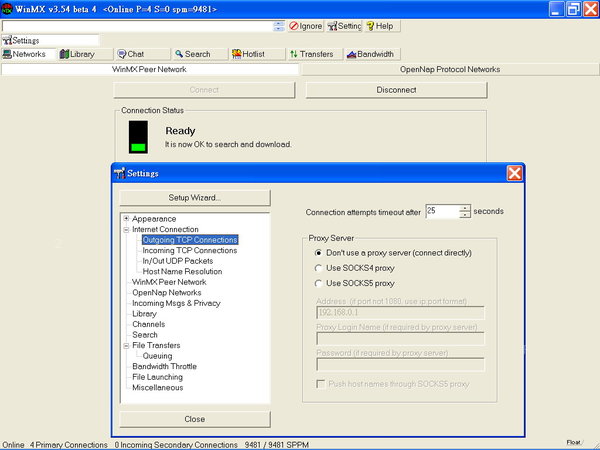
Task: Click the top text entry field
Action: [138, 26]
